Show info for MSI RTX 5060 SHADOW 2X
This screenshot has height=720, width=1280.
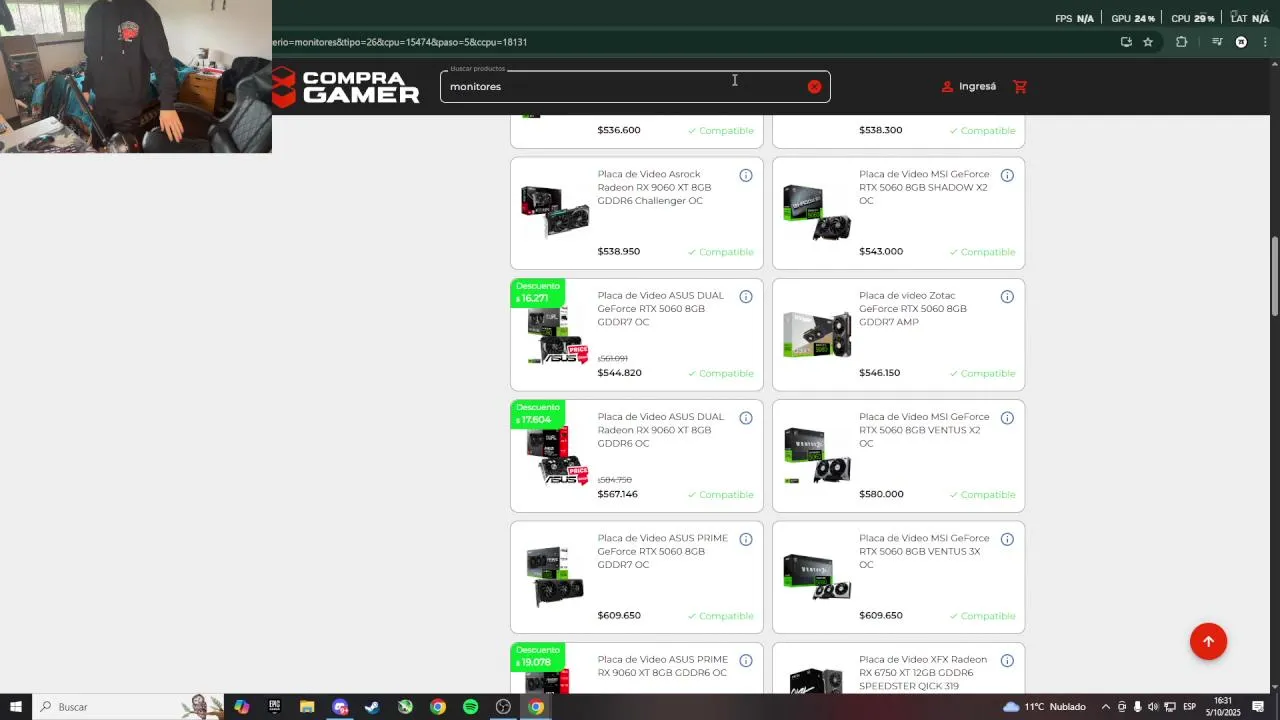[1007, 176]
